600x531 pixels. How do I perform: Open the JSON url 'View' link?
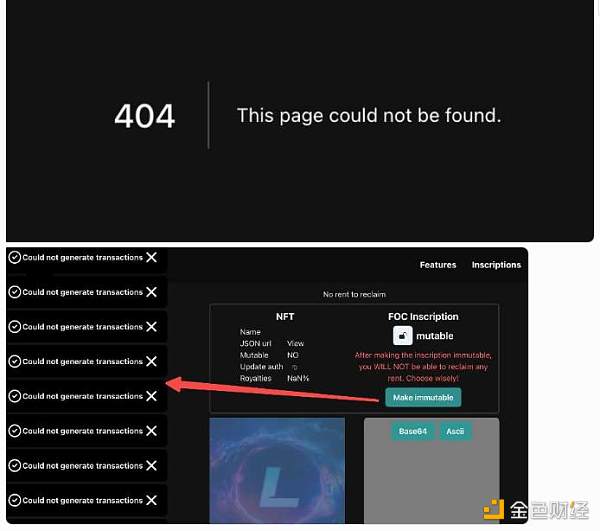pos(295,344)
